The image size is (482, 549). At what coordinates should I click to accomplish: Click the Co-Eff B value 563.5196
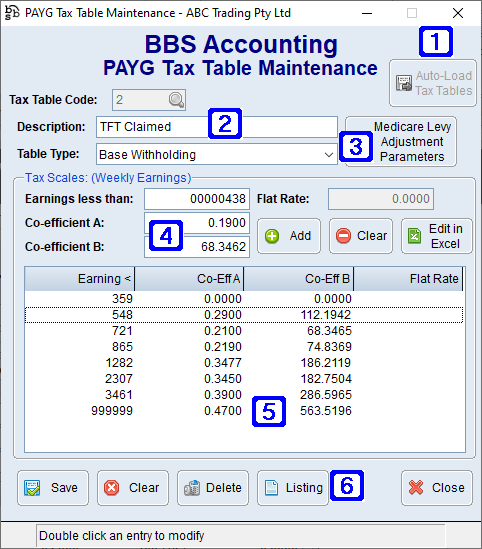(x=326, y=411)
